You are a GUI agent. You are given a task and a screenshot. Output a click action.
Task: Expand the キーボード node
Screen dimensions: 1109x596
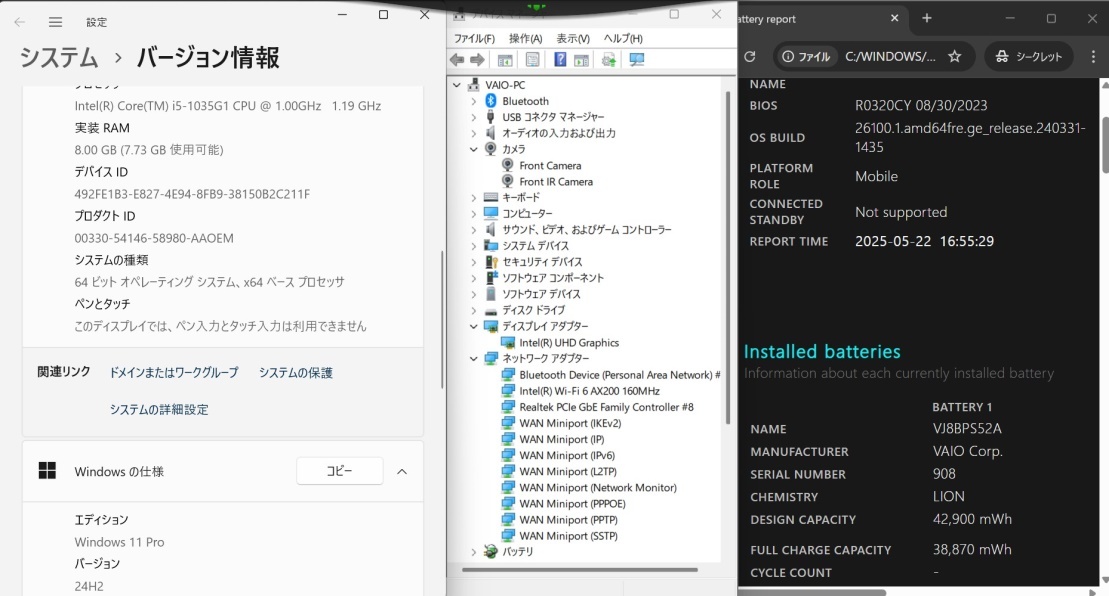474,197
